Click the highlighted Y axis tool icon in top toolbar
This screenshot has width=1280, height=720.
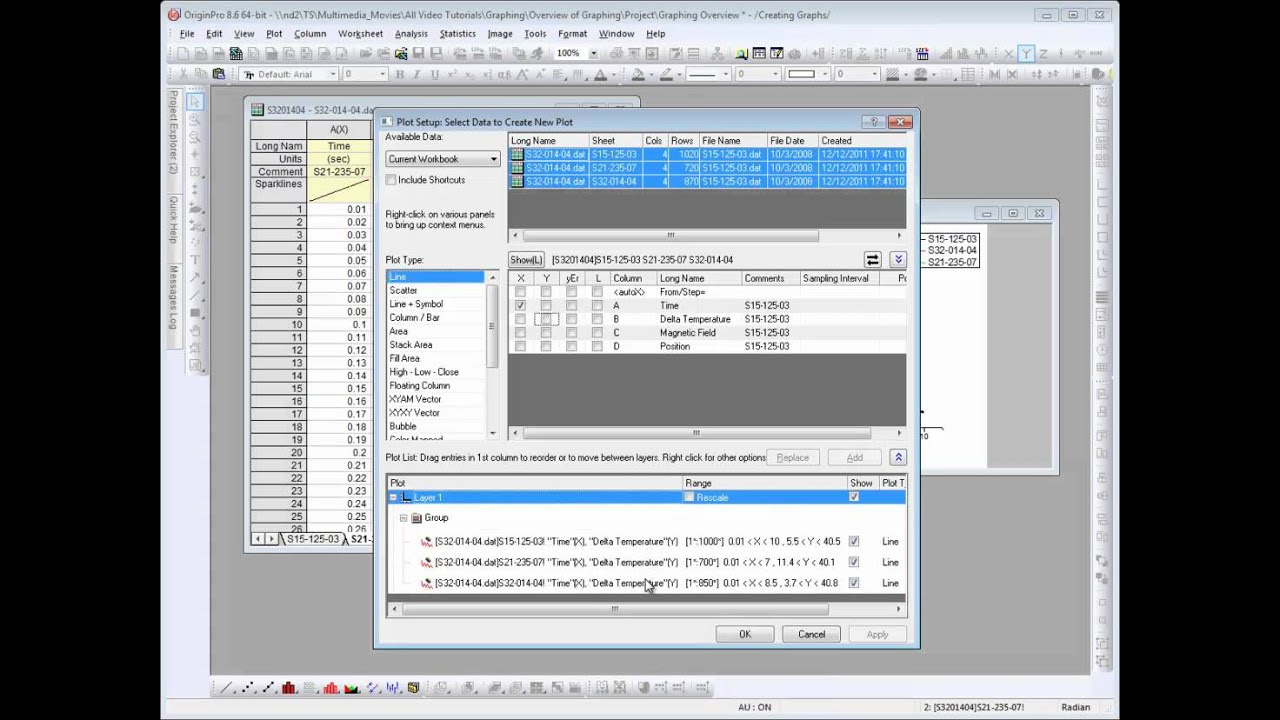pos(1026,53)
